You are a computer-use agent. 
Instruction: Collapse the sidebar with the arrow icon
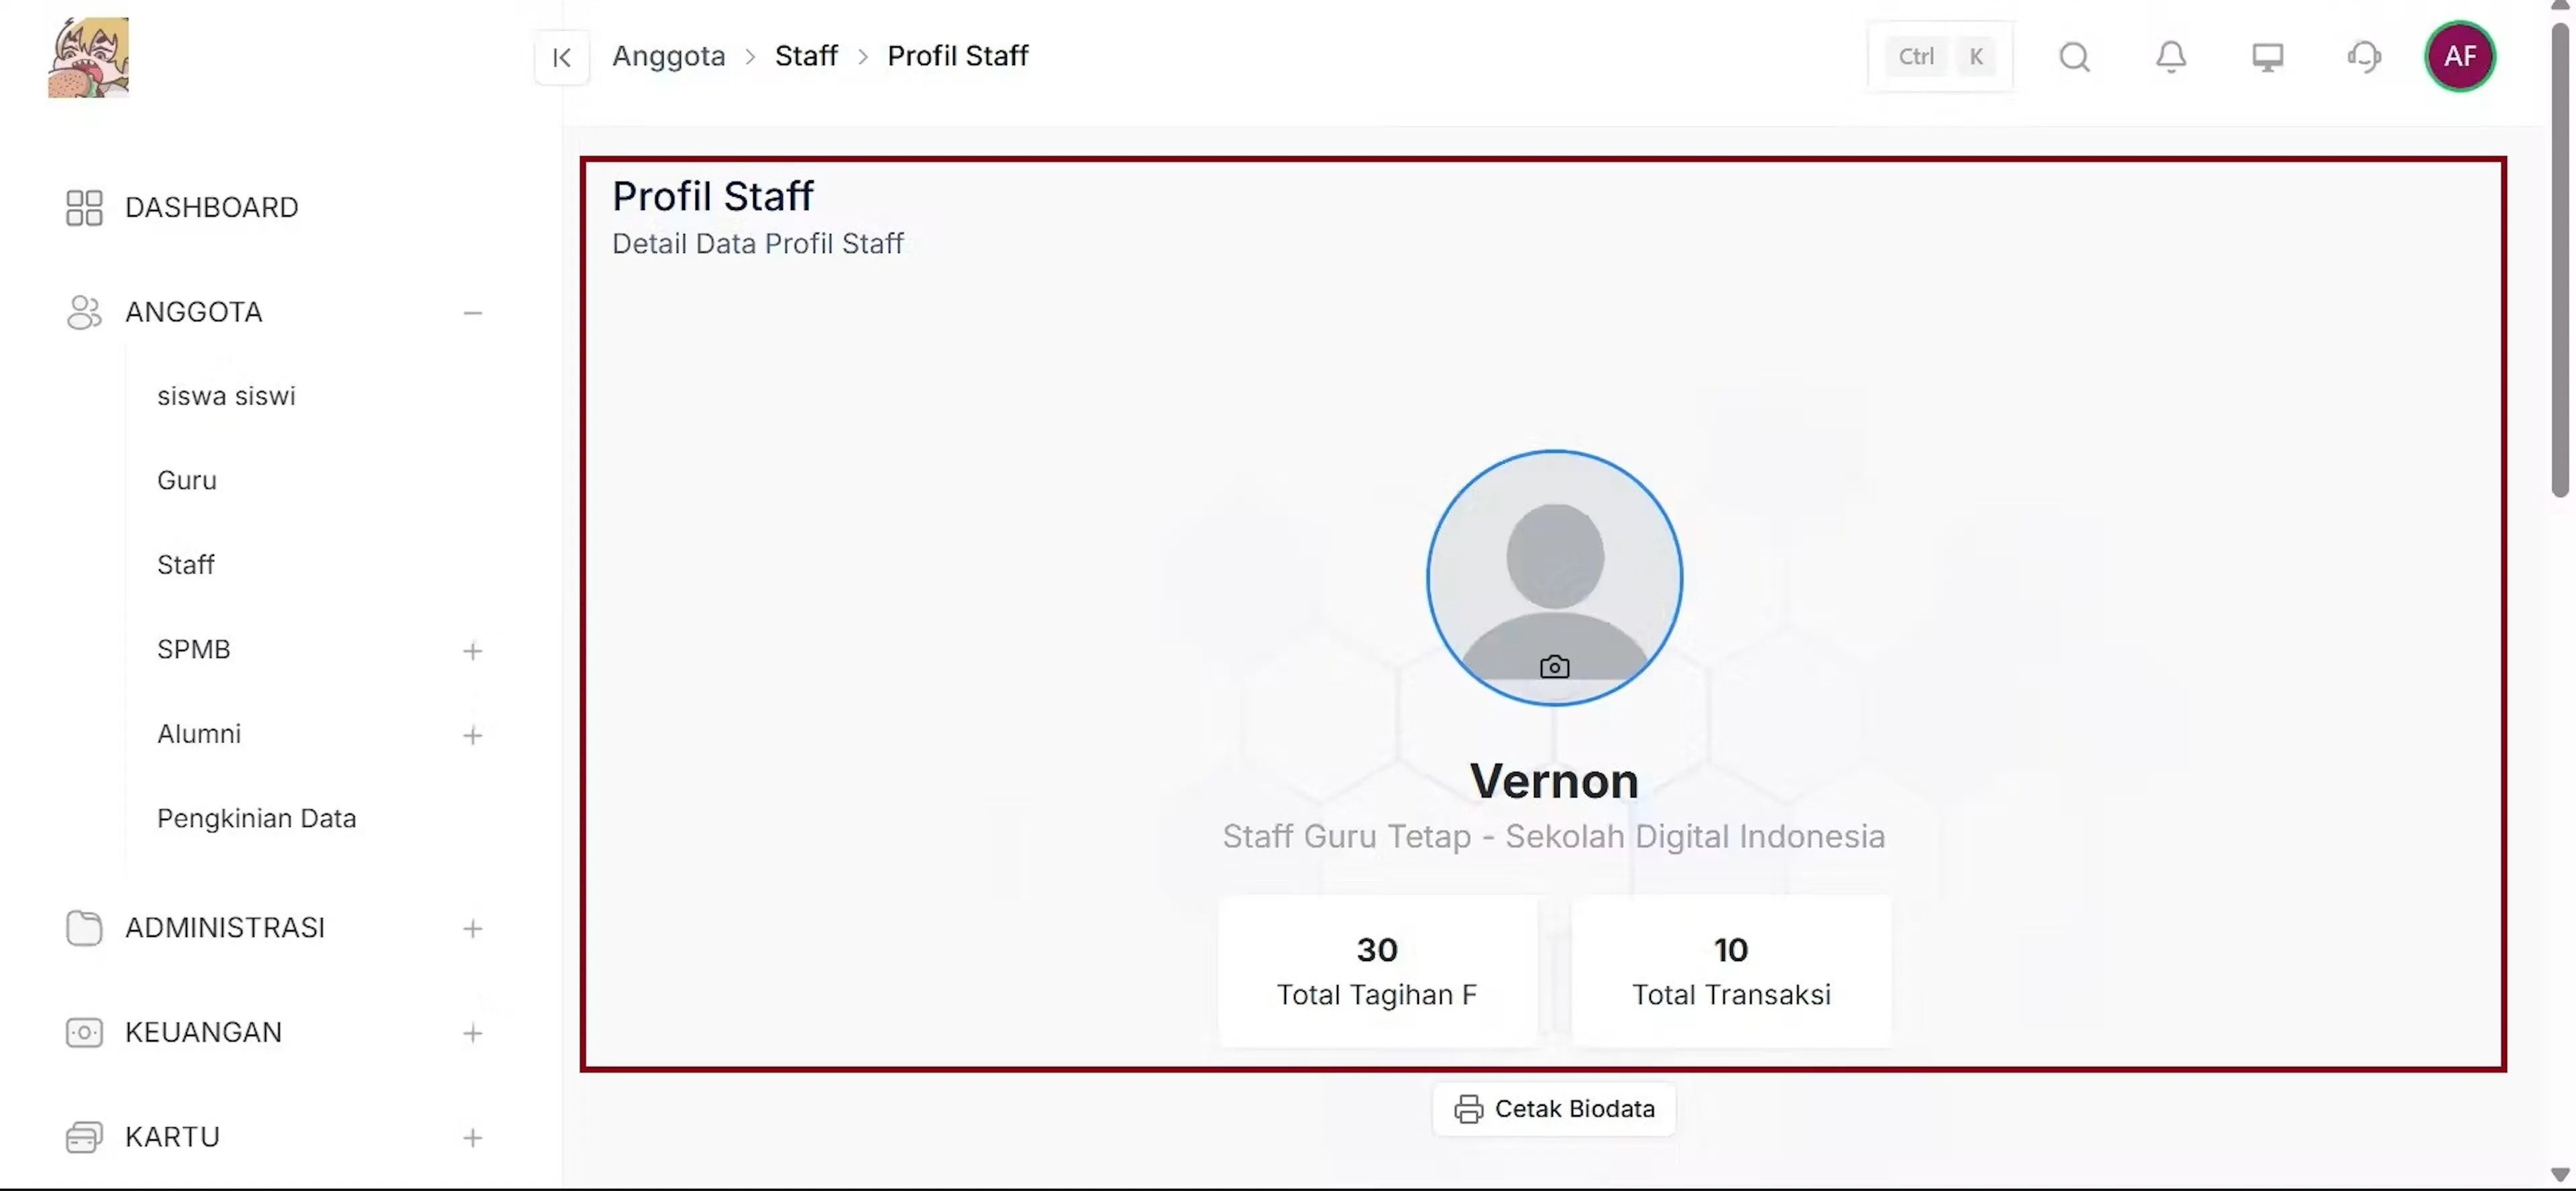click(561, 57)
